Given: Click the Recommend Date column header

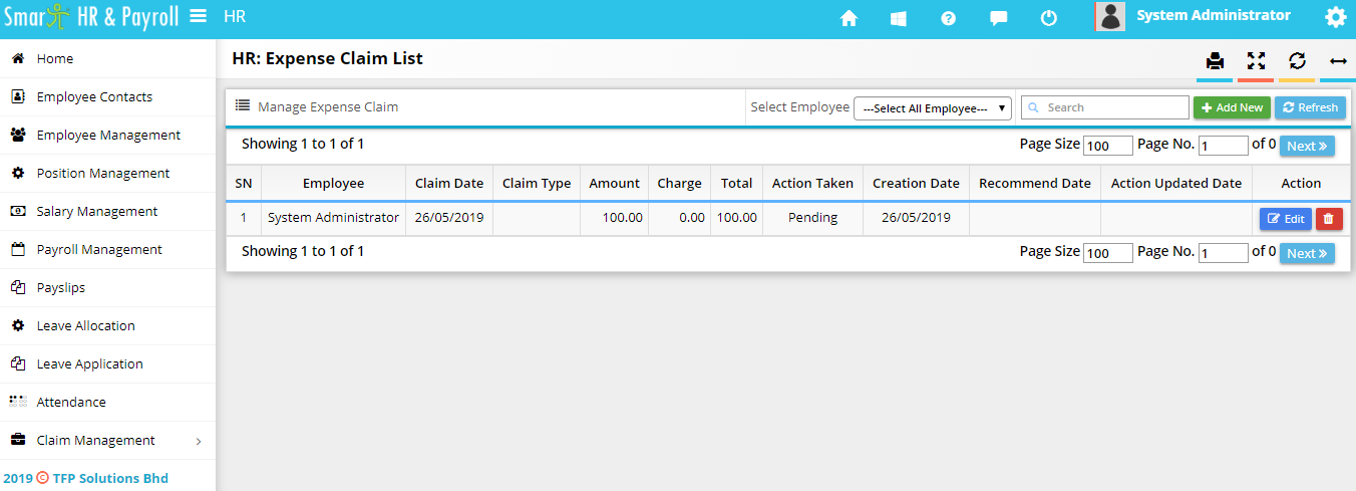Looking at the screenshot, I should (x=1035, y=183).
